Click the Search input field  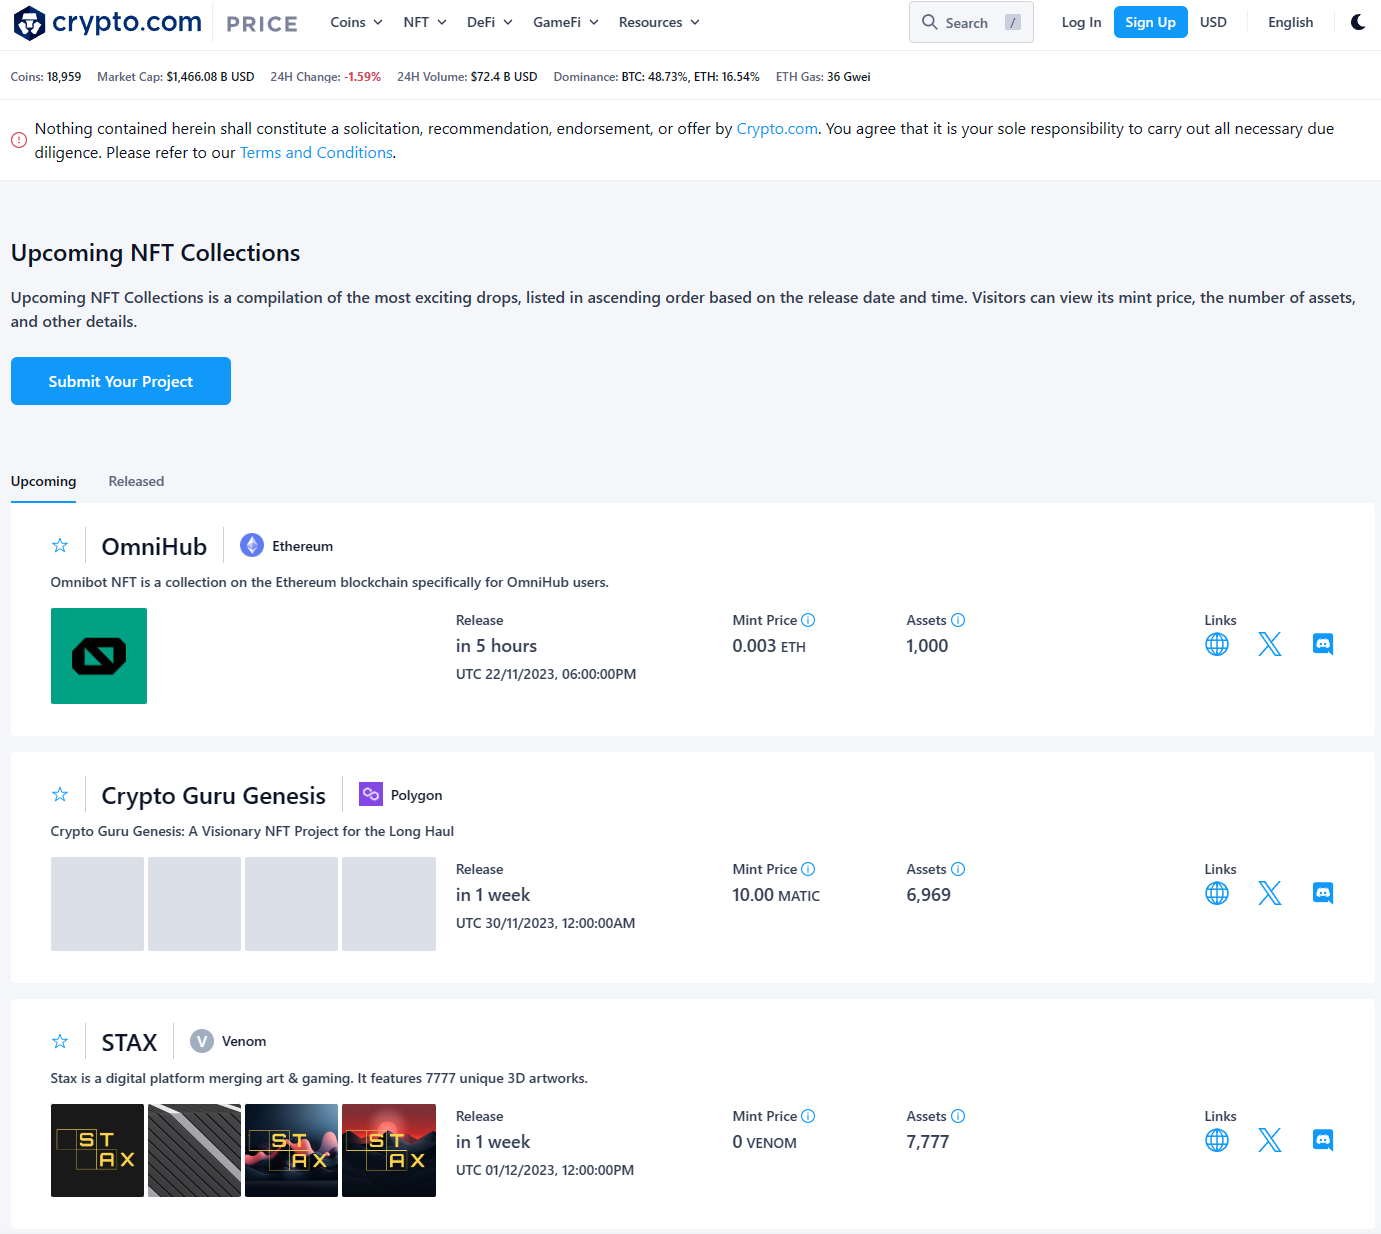click(x=970, y=23)
